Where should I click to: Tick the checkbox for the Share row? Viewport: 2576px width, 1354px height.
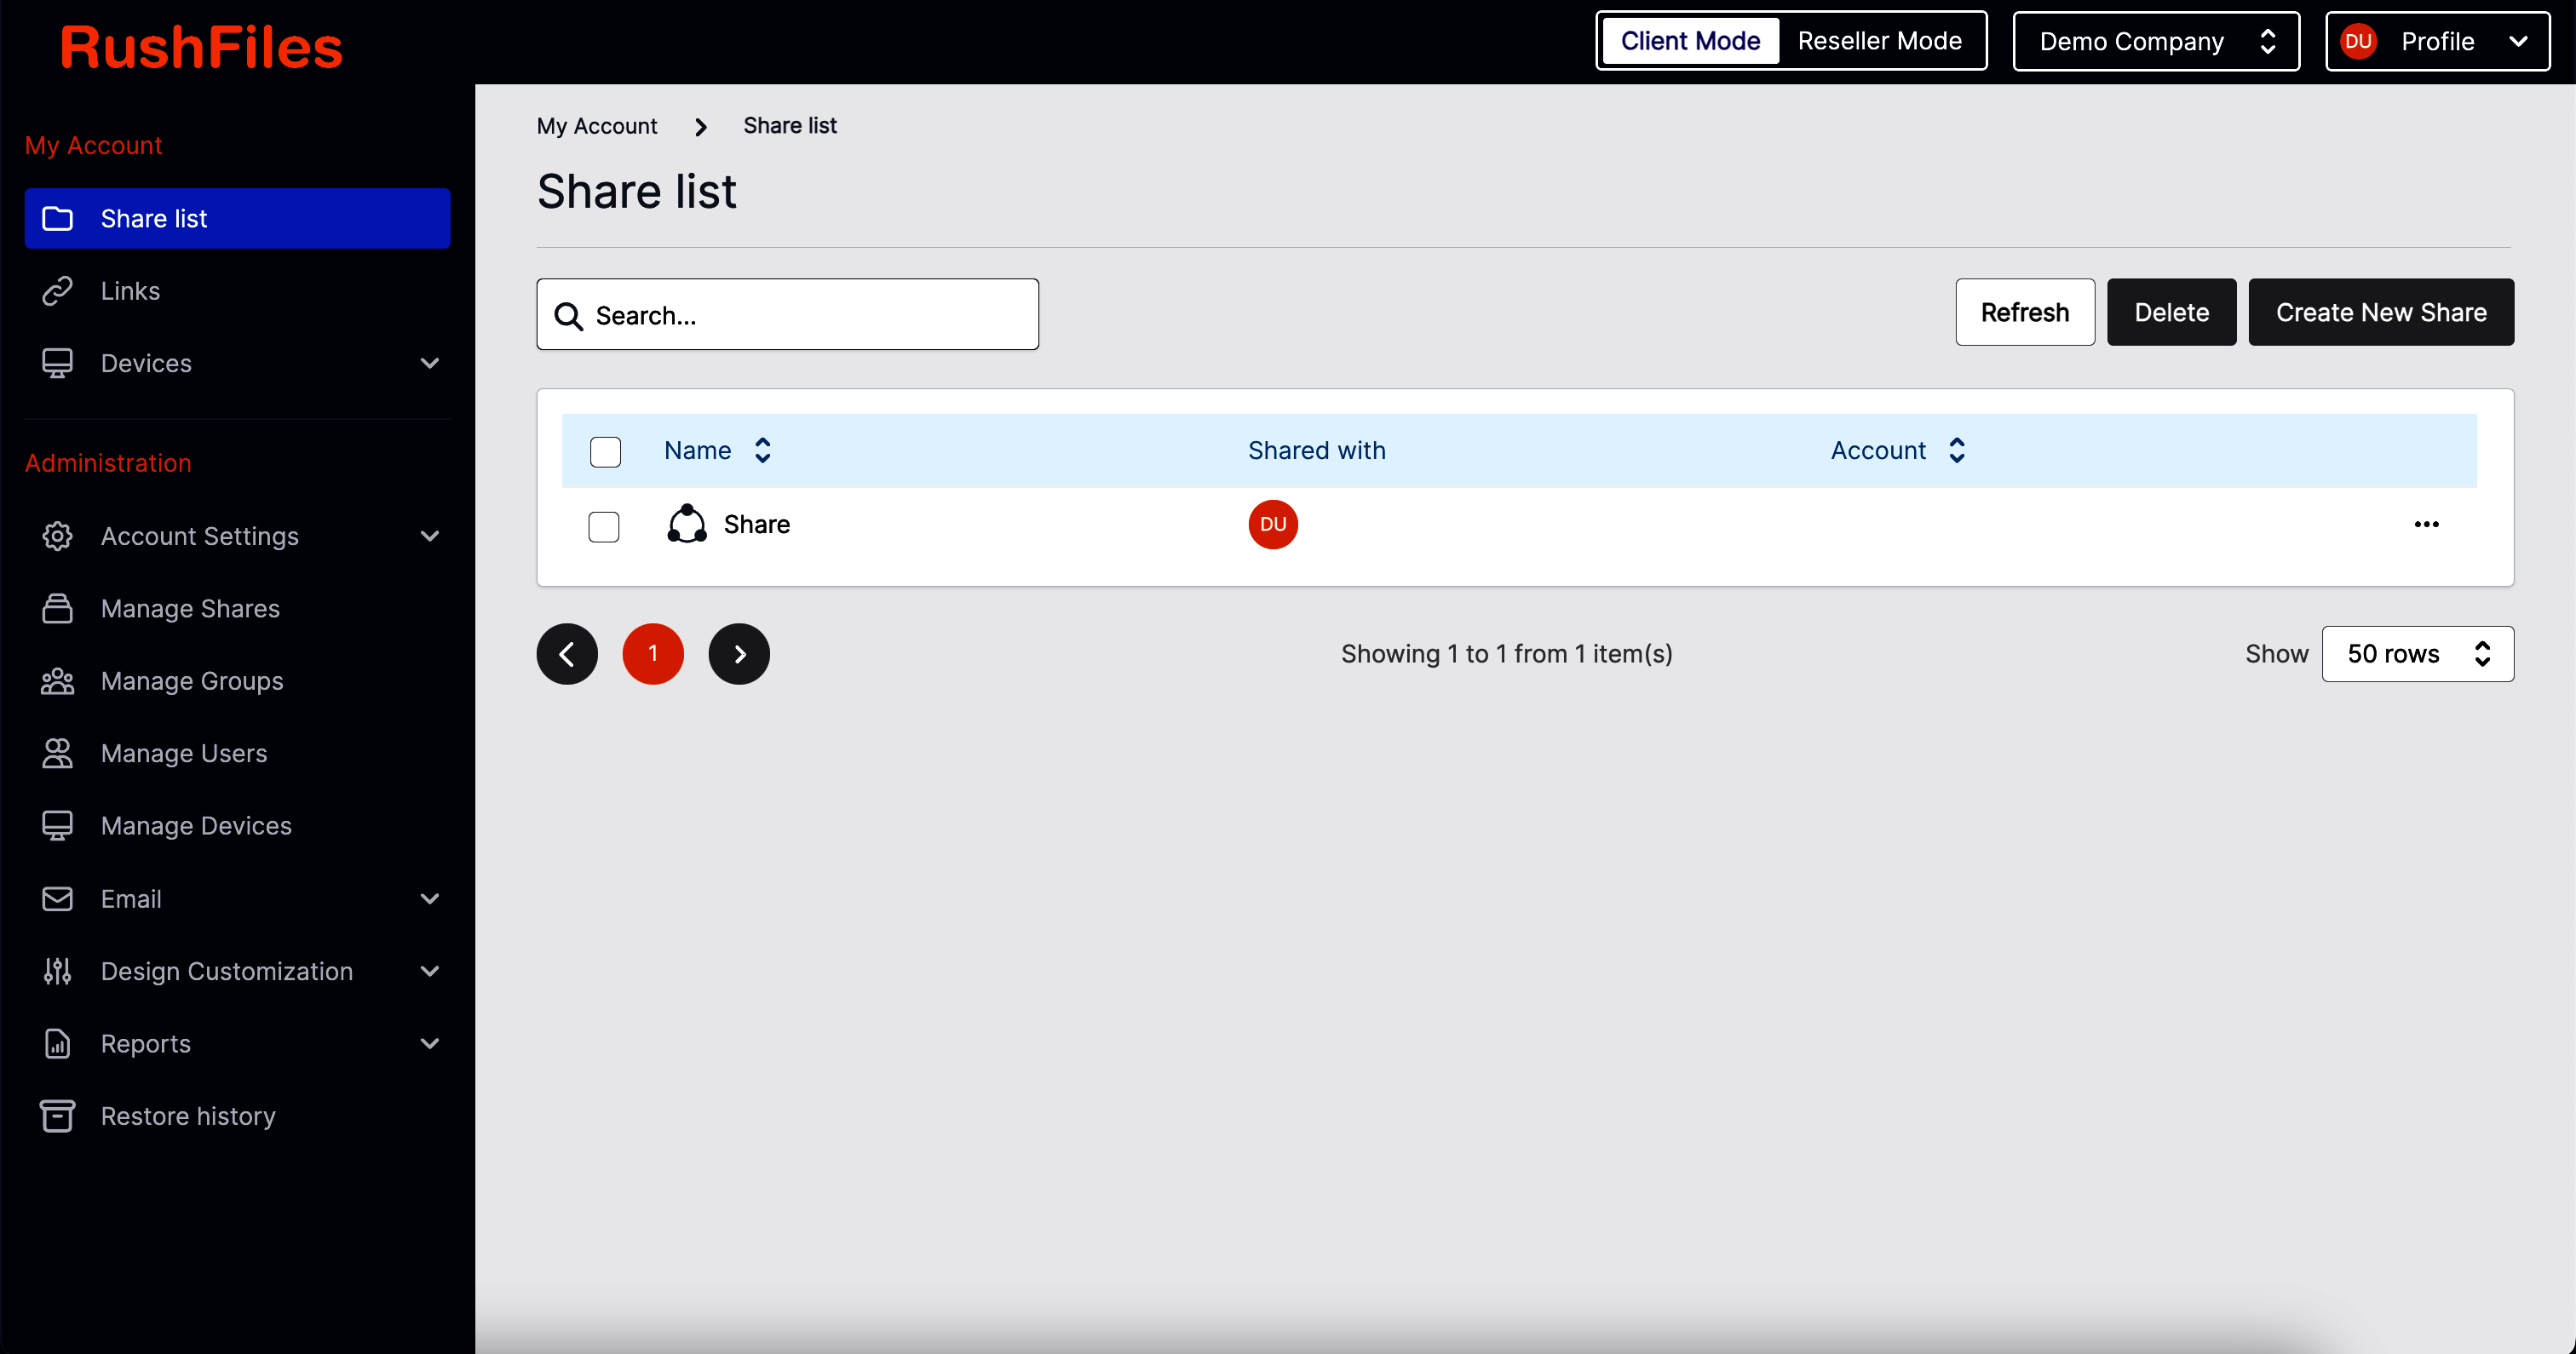[x=604, y=526]
